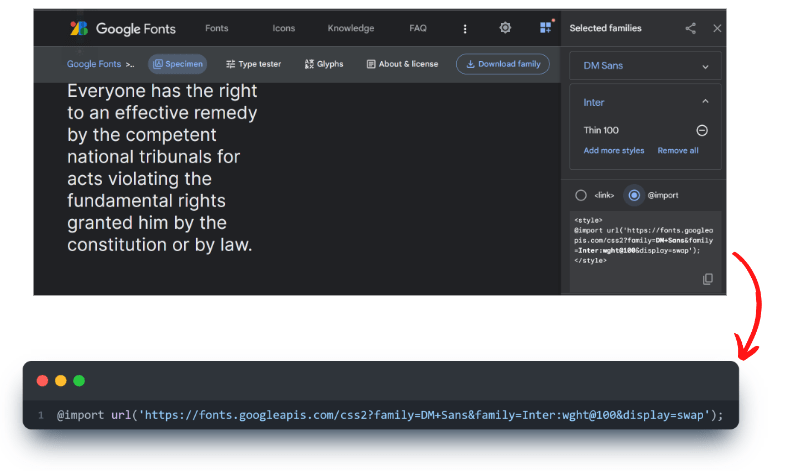The image size is (790, 475).
Task: Open the three-dot more options menu
Action: (465, 29)
